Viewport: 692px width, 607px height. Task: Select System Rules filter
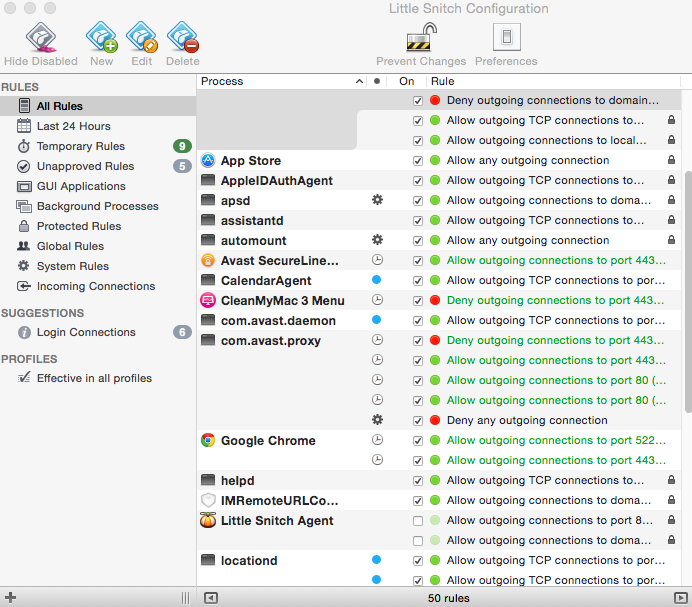[98, 266]
